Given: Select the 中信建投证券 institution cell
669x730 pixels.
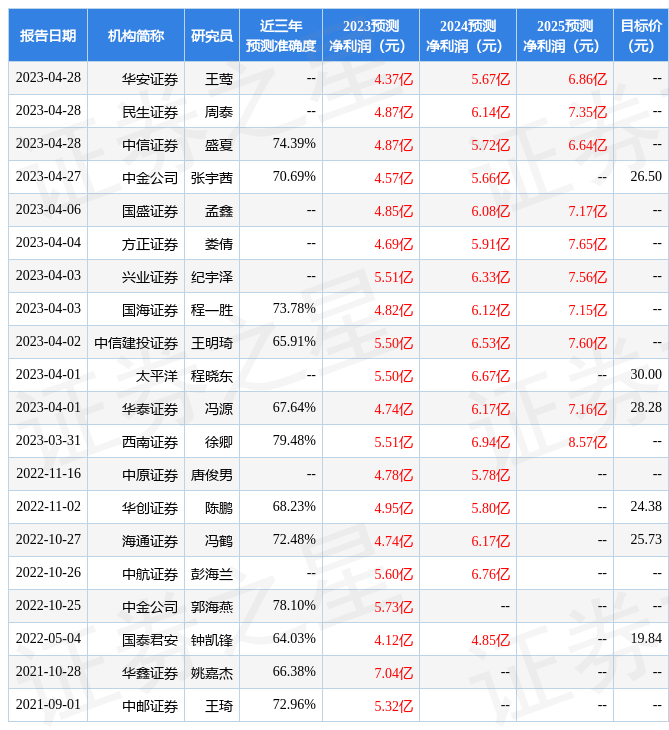Looking at the screenshot, I should point(136,343).
